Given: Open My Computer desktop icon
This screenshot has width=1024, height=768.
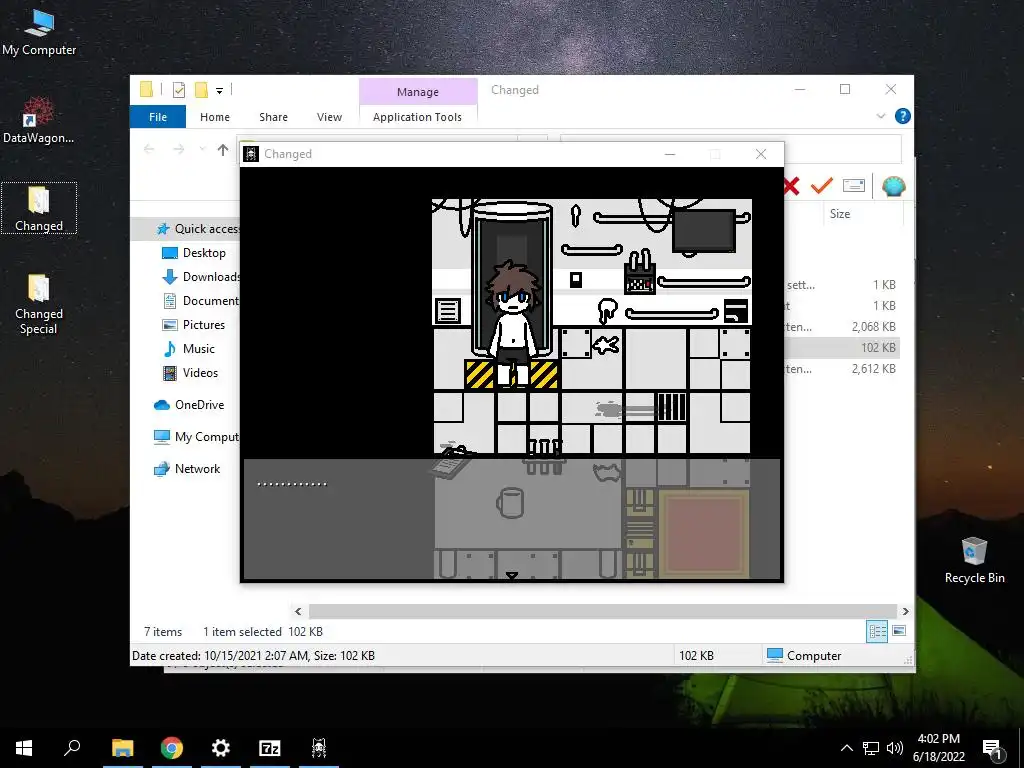Looking at the screenshot, I should 39,31.
